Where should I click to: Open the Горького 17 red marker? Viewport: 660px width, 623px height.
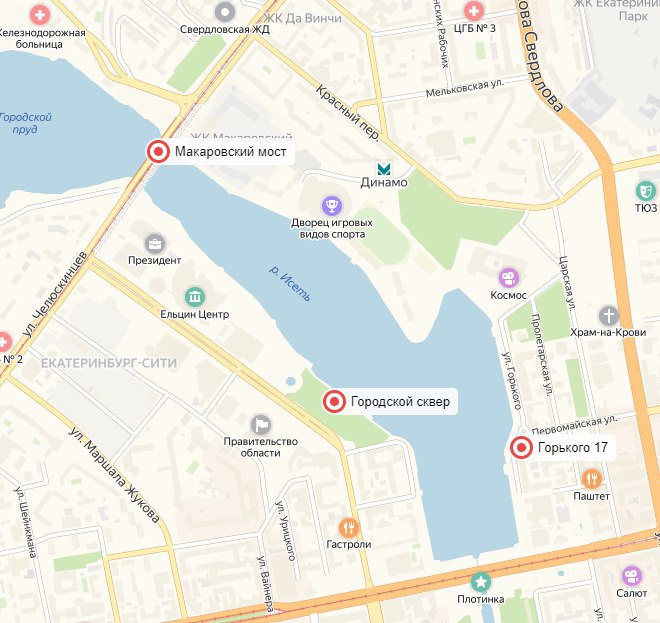pyautogui.click(x=522, y=447)
